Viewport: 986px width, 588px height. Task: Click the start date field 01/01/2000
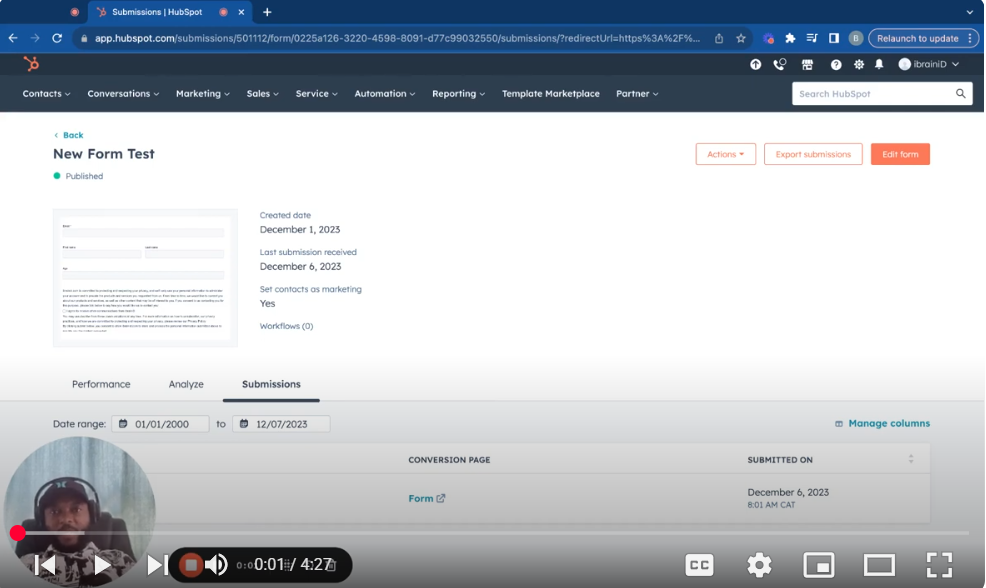(160, 424)
